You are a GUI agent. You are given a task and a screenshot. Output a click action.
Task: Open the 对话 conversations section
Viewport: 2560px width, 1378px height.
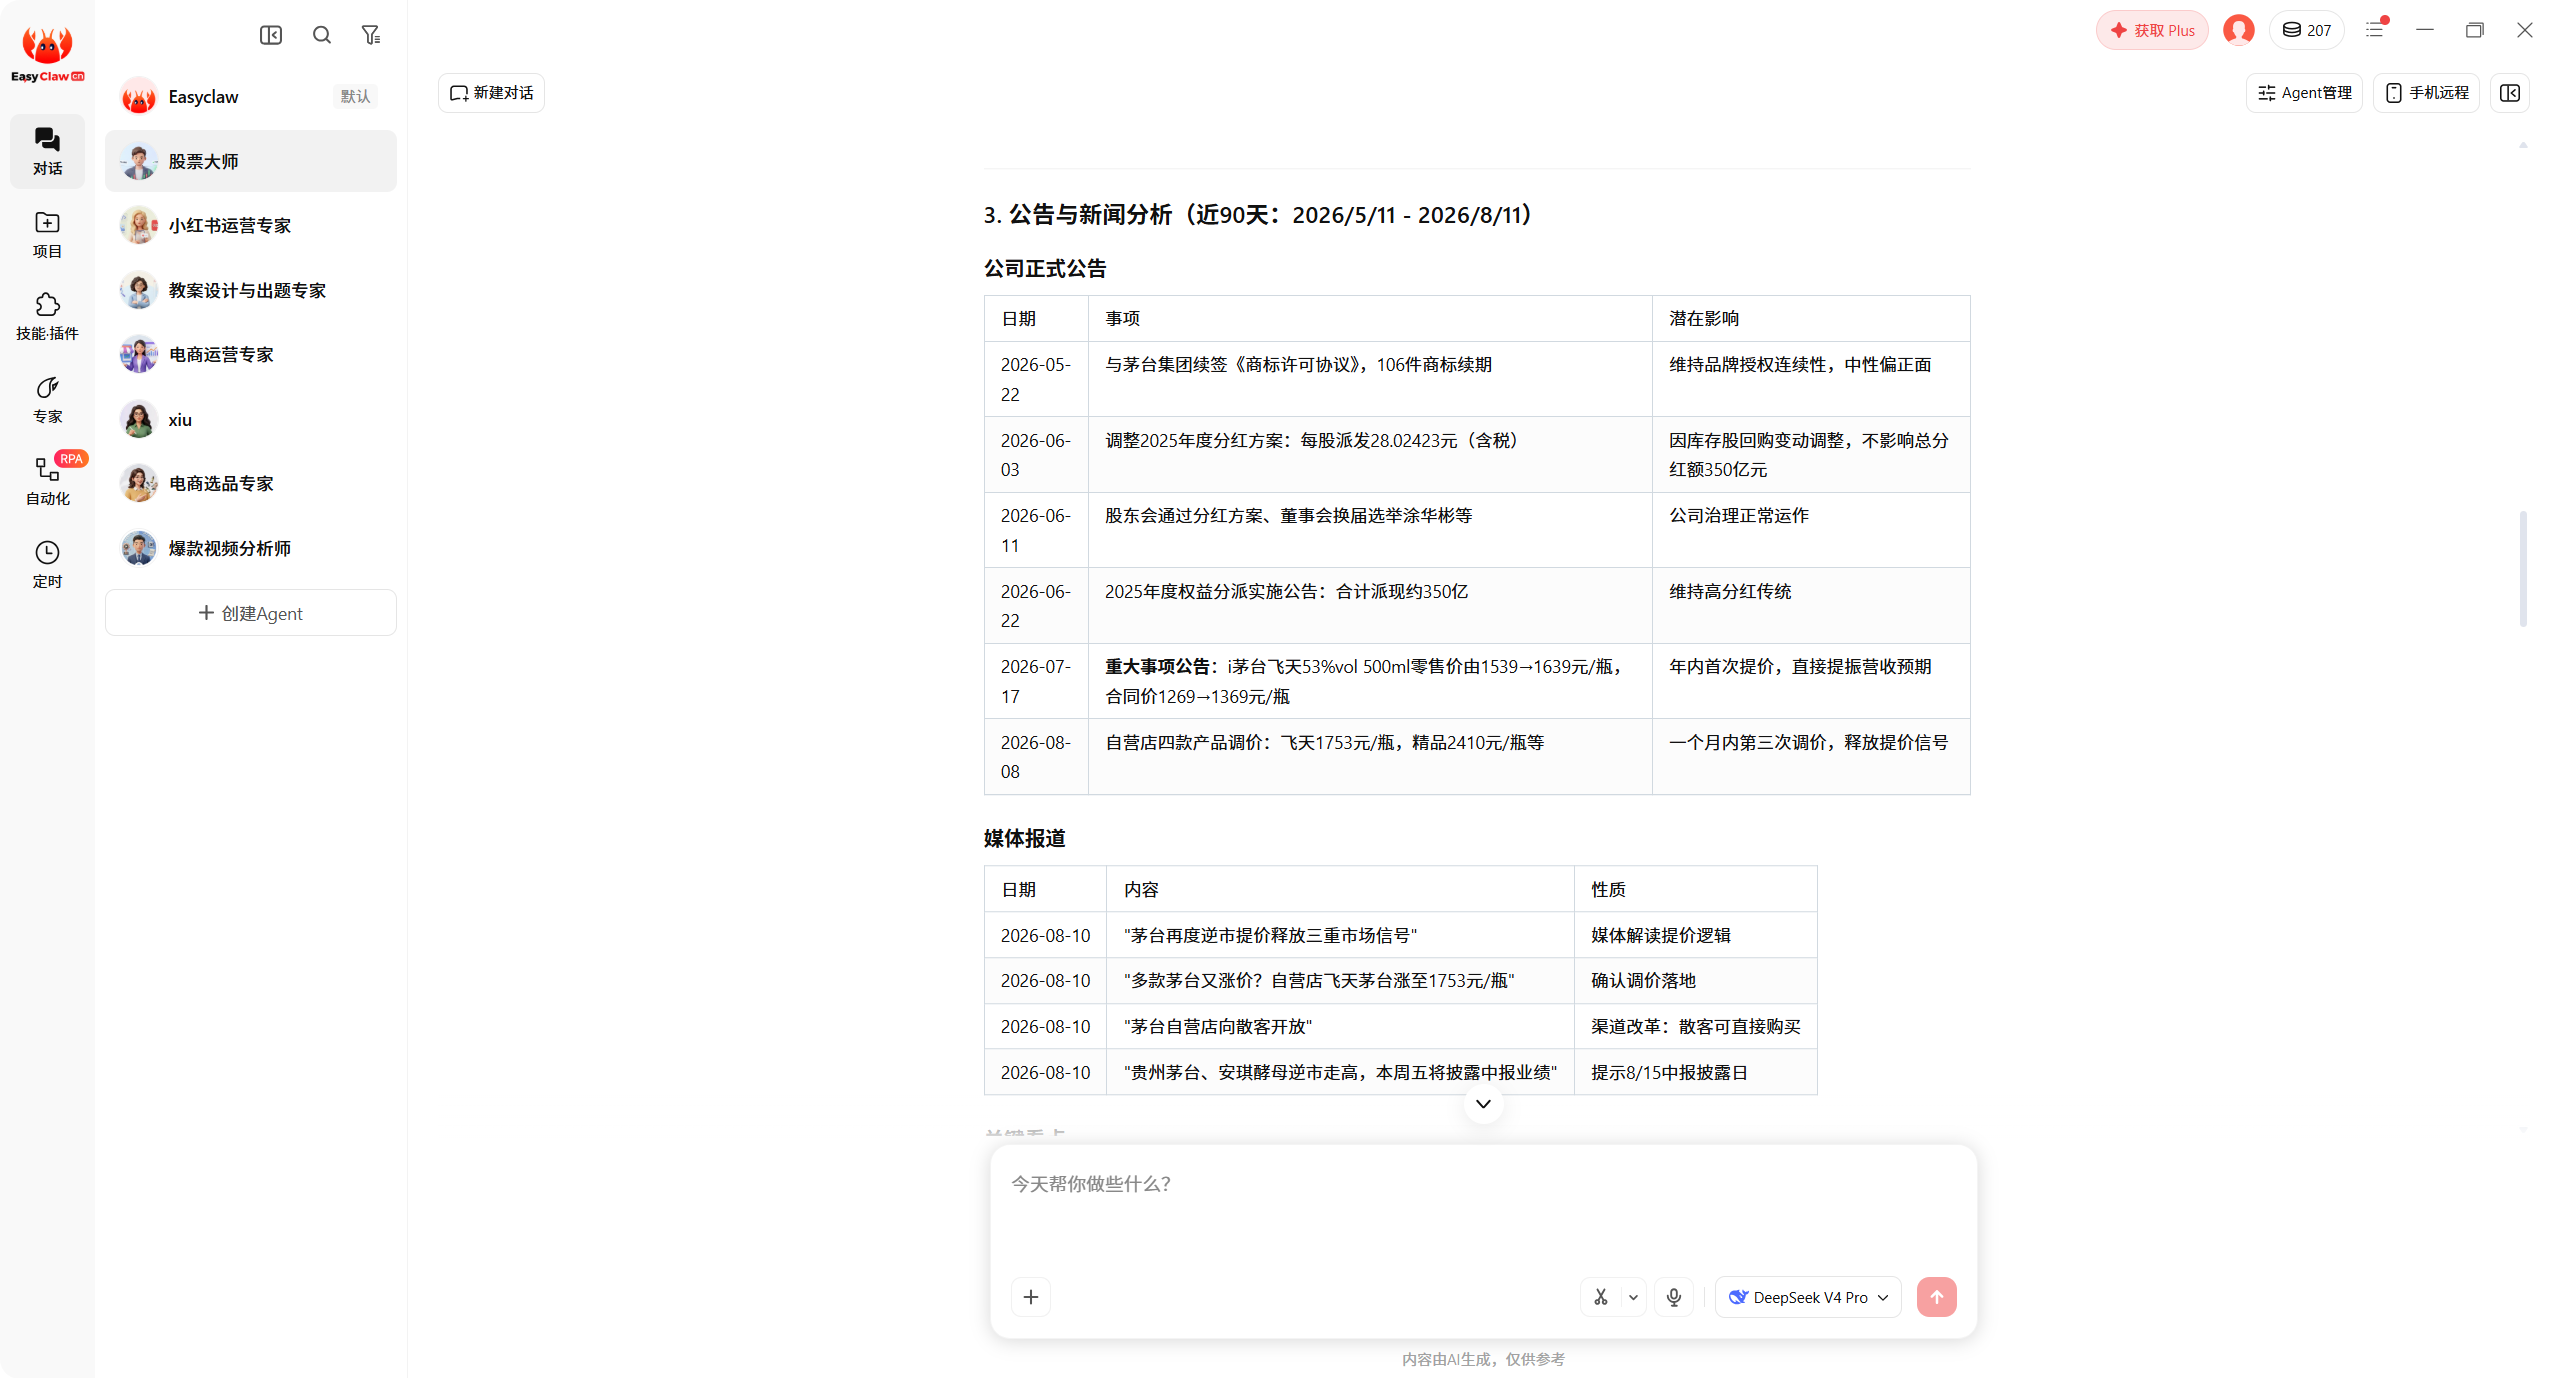[47, 151]
